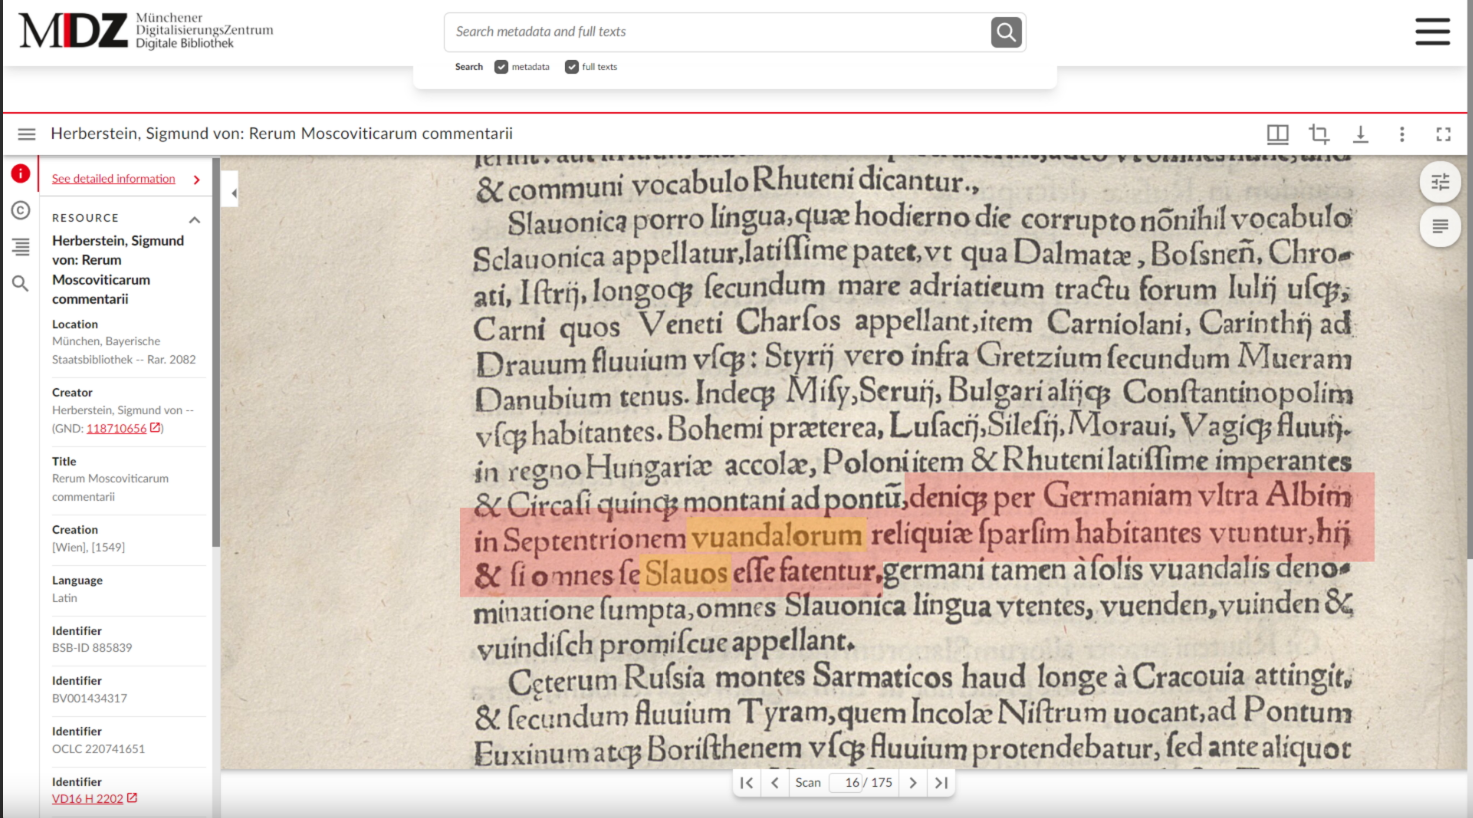This screenshot has height=818, width=1473.
Task: Go to the next scan
Action: [x=913, y=783]
